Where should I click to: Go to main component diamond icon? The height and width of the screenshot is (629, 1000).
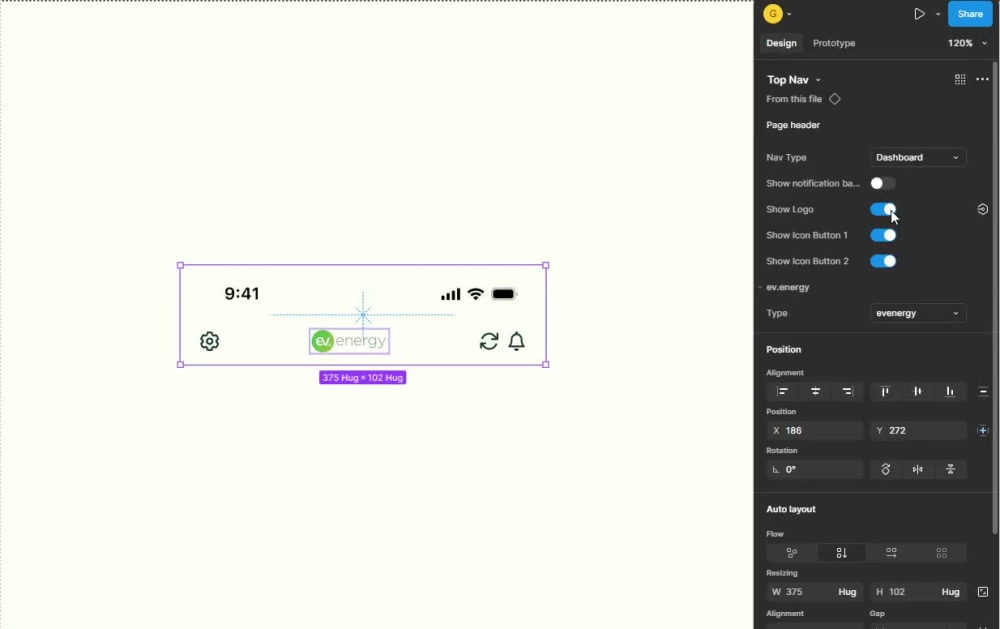834,99
